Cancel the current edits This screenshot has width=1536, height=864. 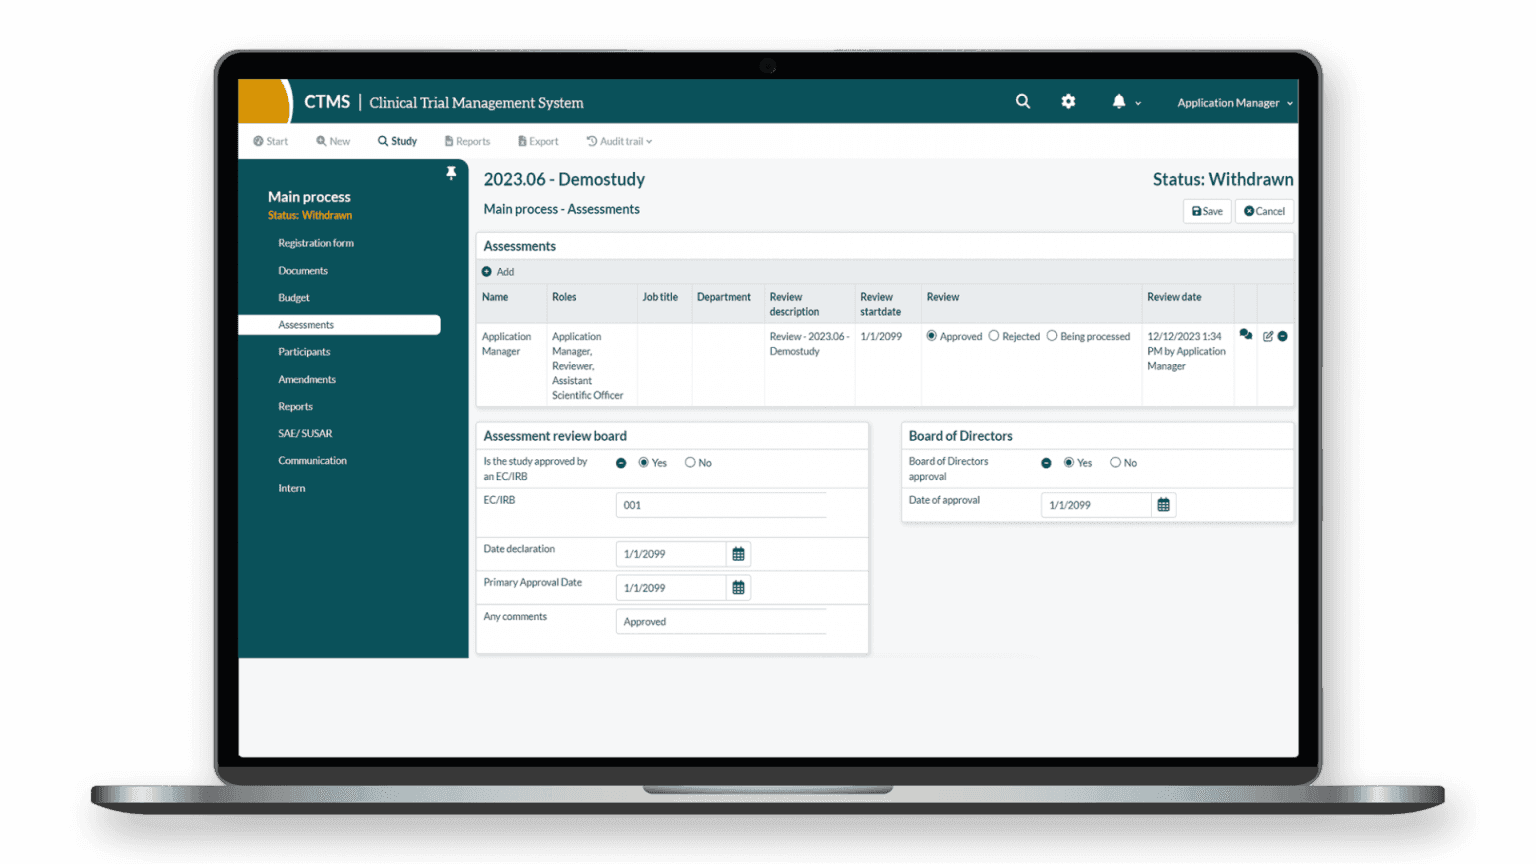pos(1263,211)
